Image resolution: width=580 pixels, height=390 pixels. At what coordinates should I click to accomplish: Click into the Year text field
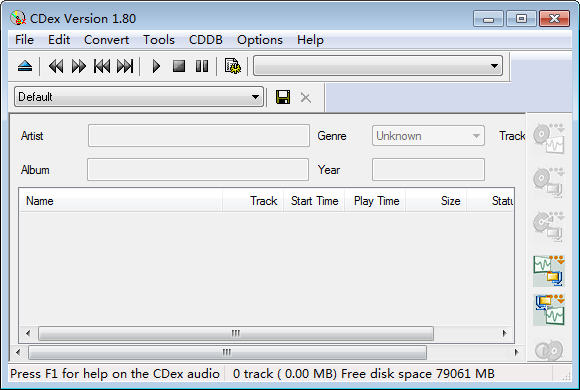[x=428, y=169]
